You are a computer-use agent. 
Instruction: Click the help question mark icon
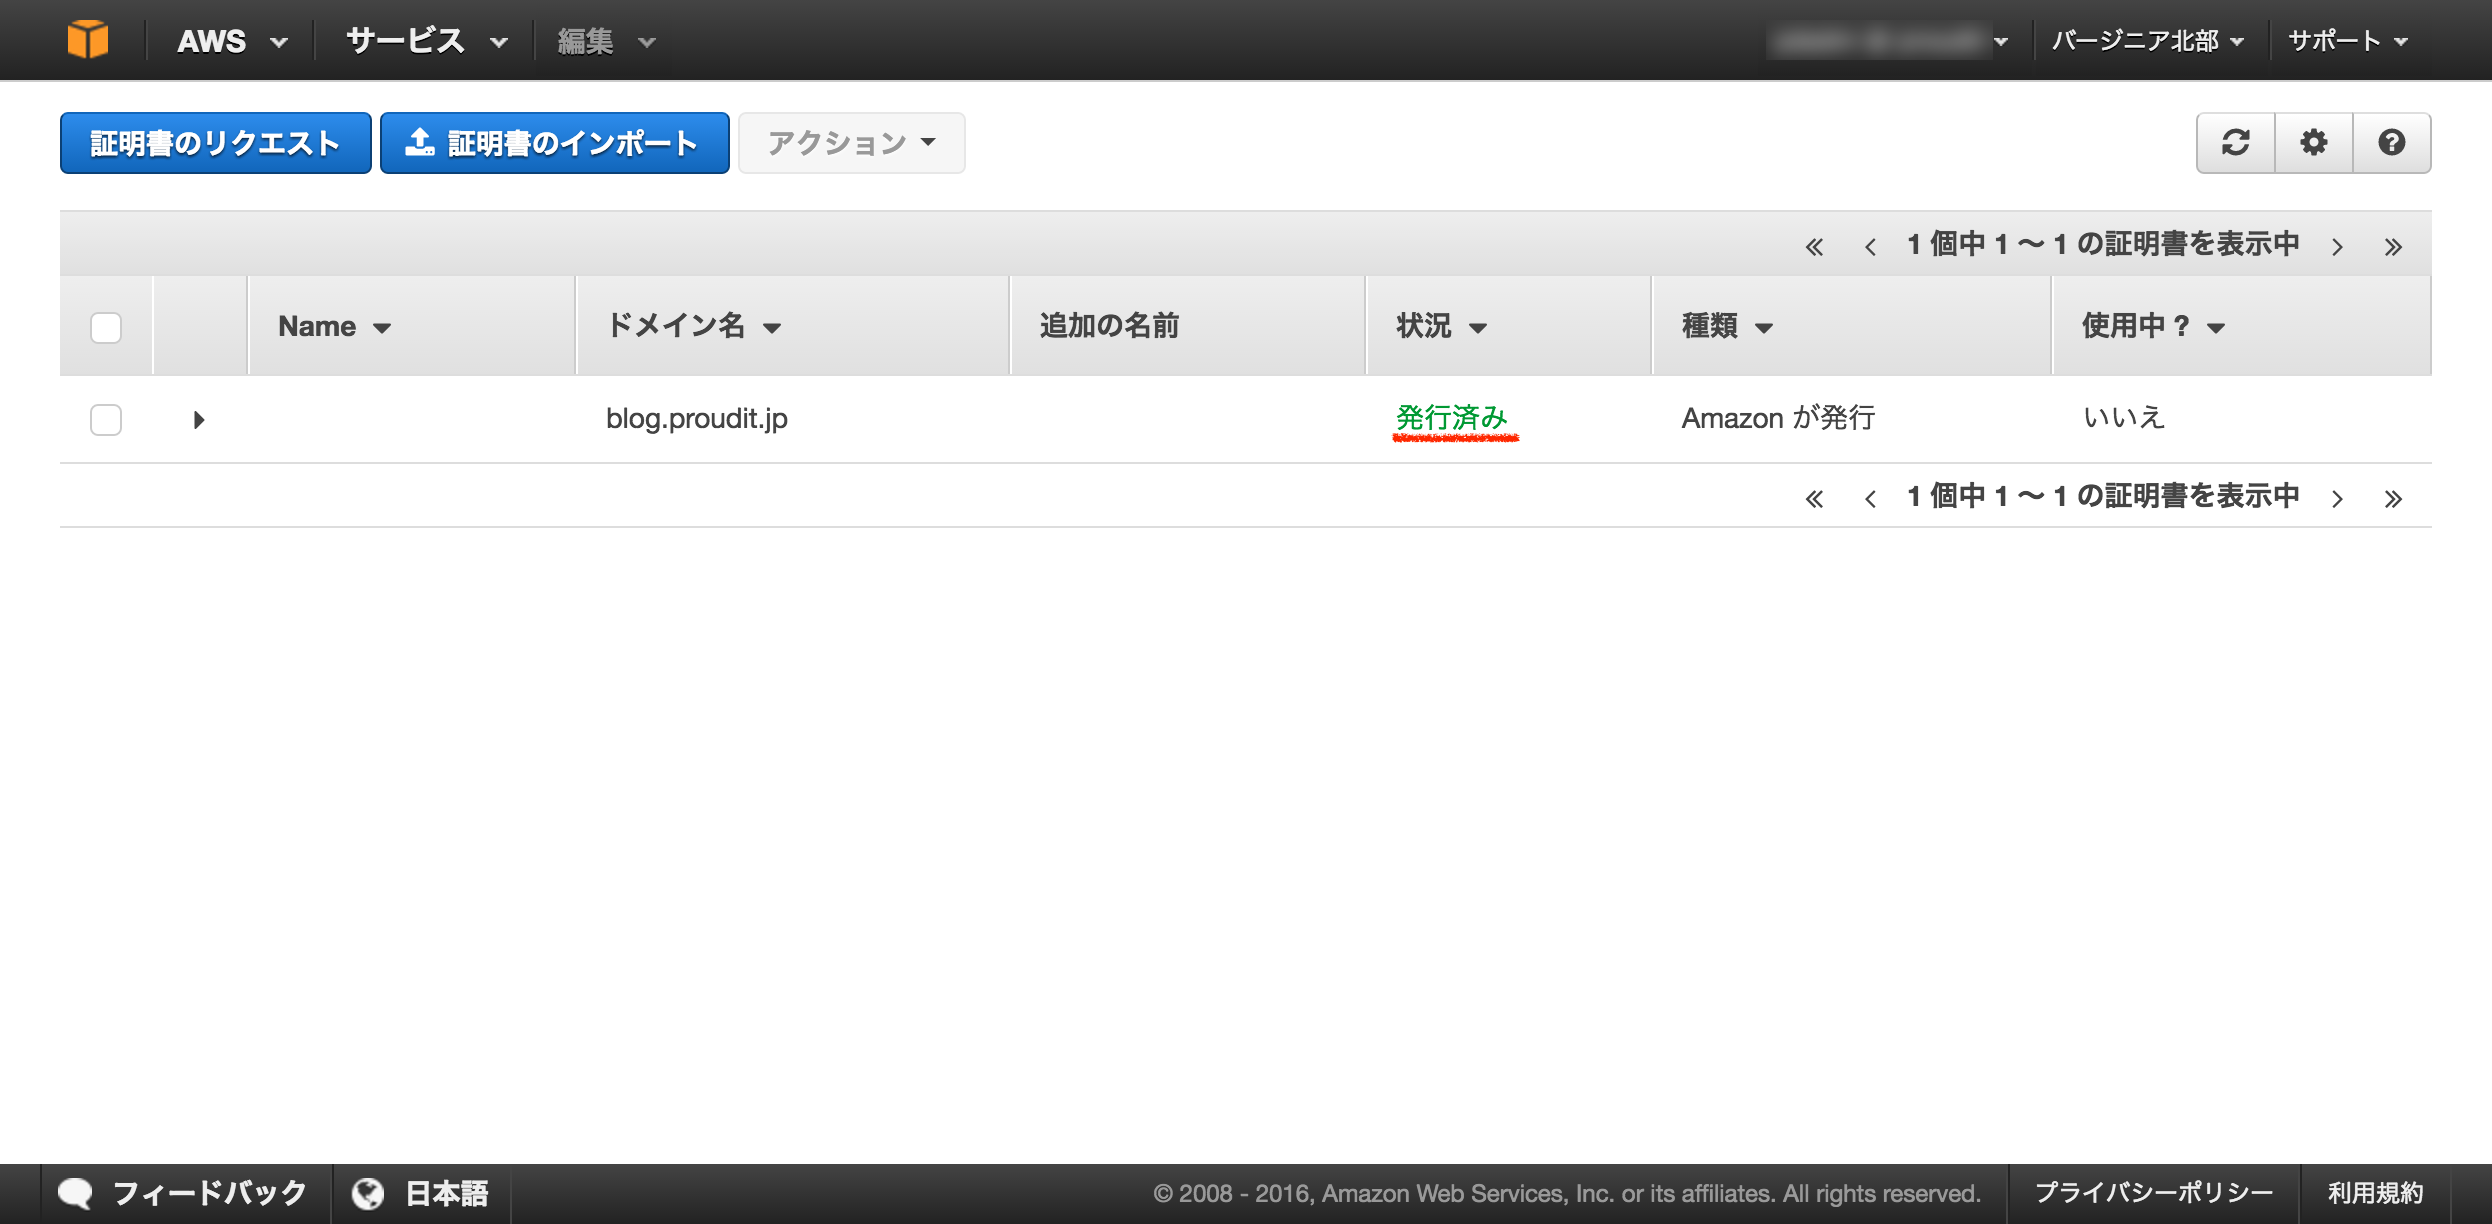coord(2391,143)
